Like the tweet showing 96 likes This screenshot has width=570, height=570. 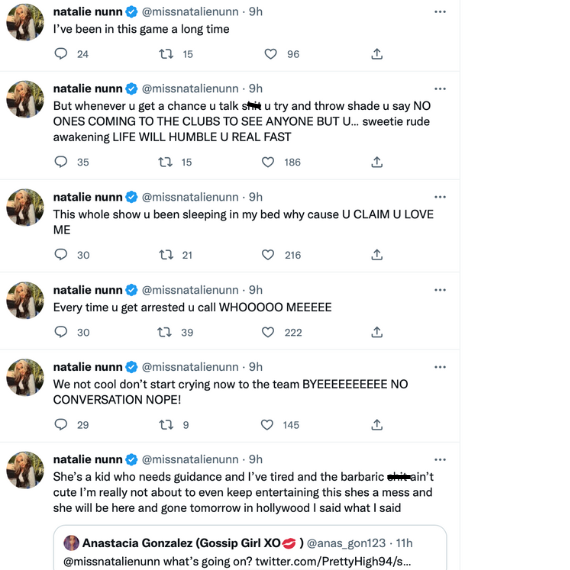[270, 54]
